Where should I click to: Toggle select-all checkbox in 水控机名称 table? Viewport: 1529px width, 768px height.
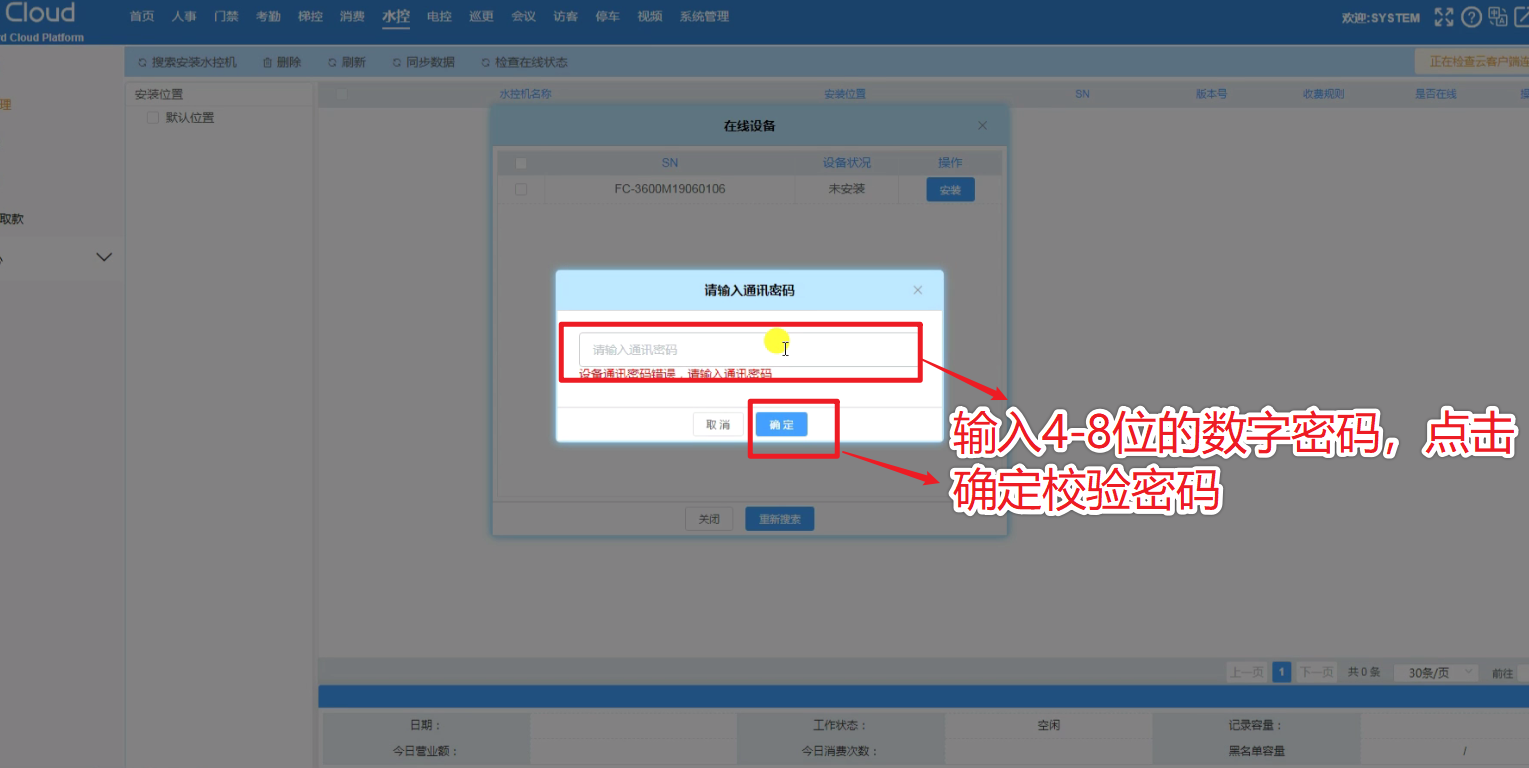tap(342, 94)
